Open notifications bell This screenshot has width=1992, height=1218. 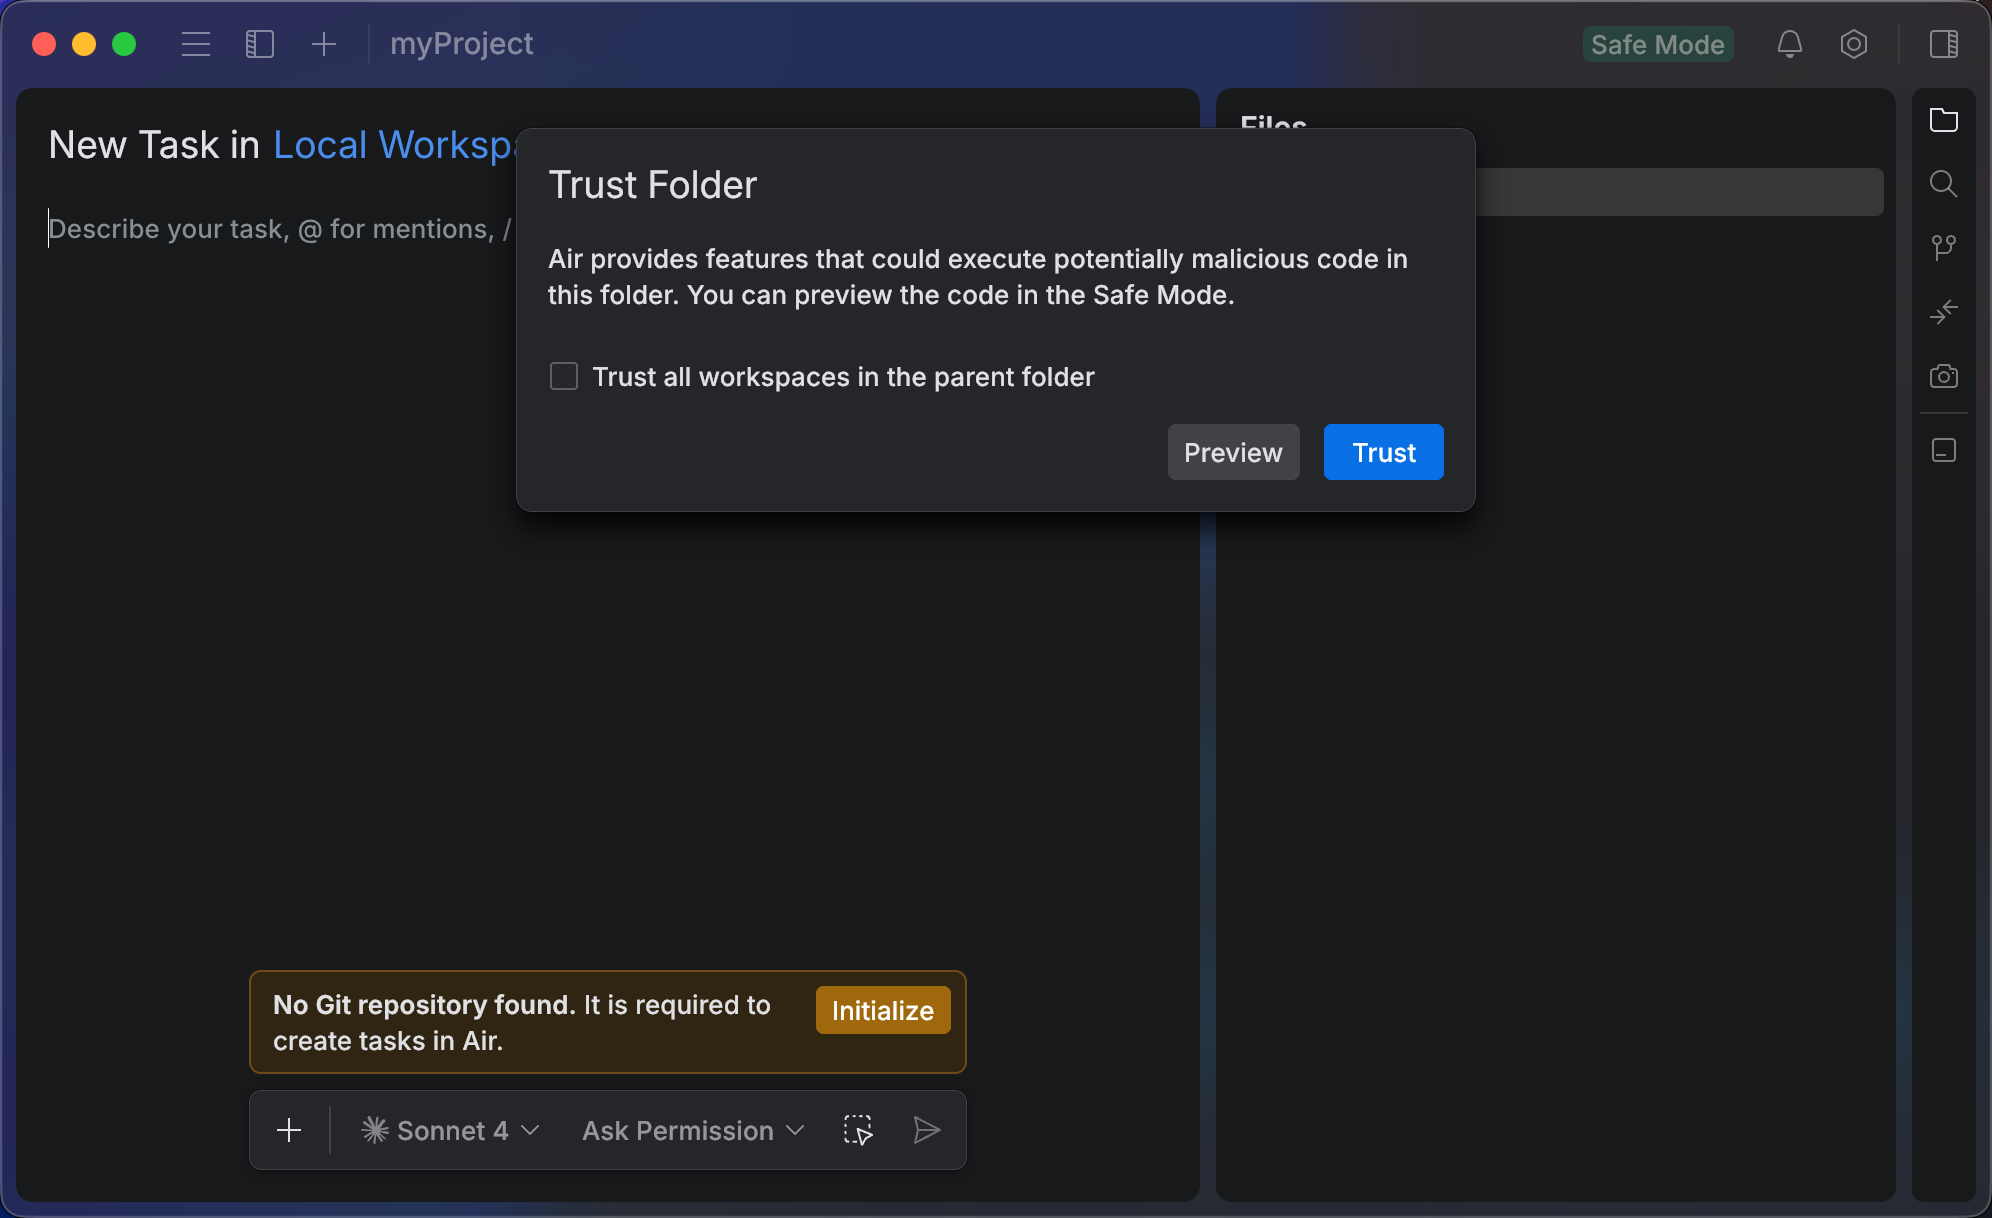tap(1790, 44)
